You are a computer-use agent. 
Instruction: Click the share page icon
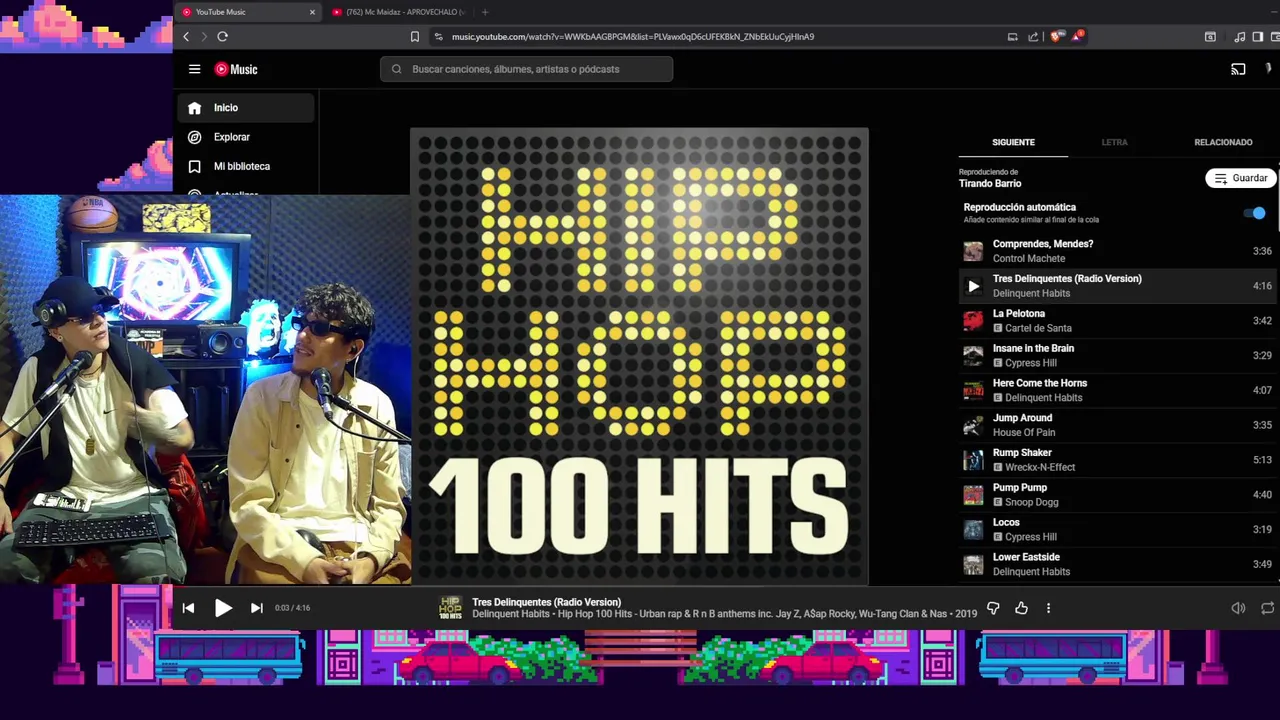1033,37
